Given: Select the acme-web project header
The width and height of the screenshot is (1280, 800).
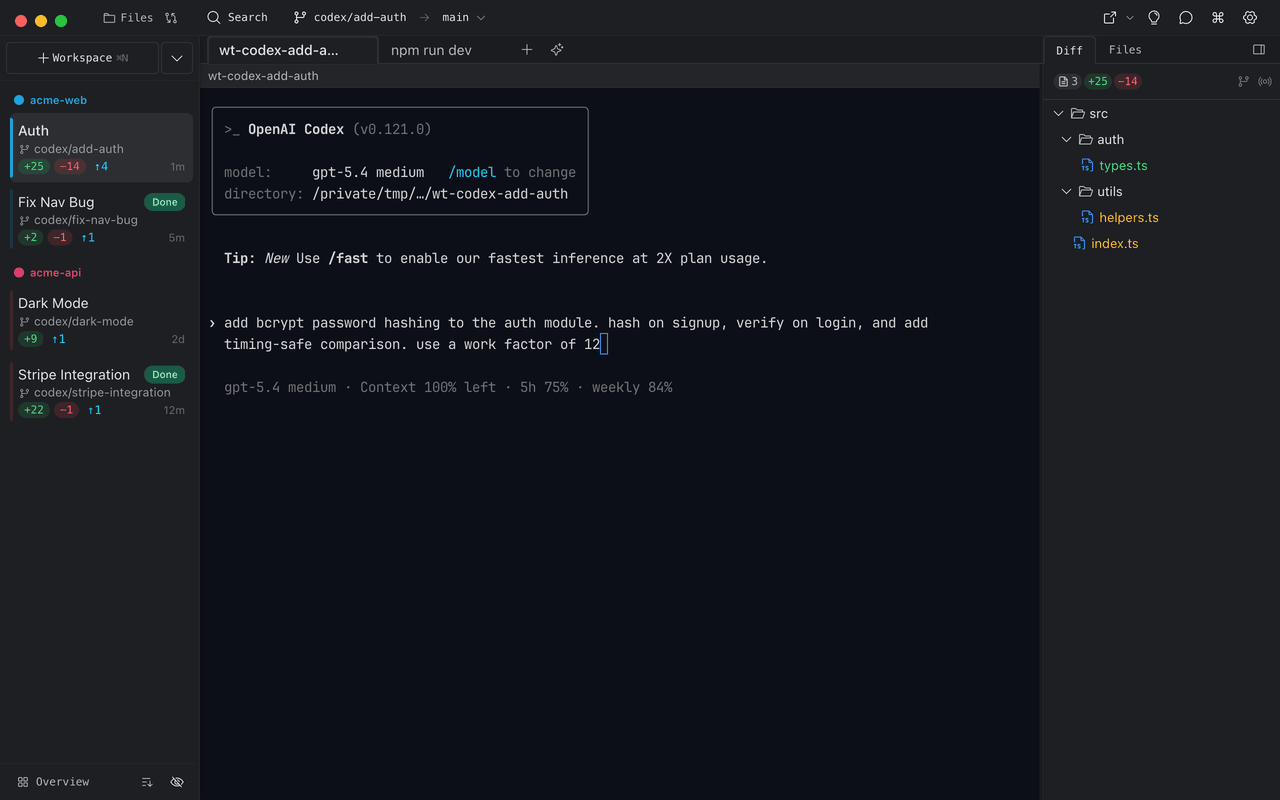Looking at the screenshot, I should pyautogui.click(x=58, y=100).
